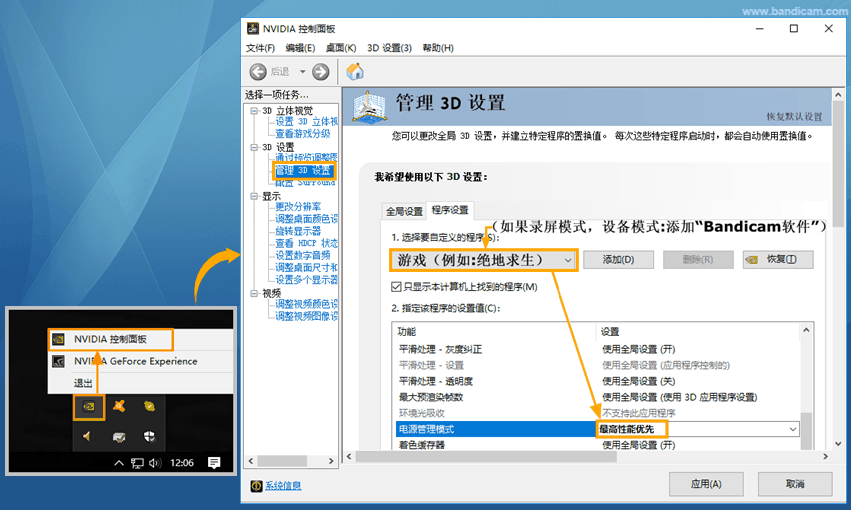Open the 3D 设置(3) menu
The width and height of the screenshot is (851, 510).
tap(389, 48)
